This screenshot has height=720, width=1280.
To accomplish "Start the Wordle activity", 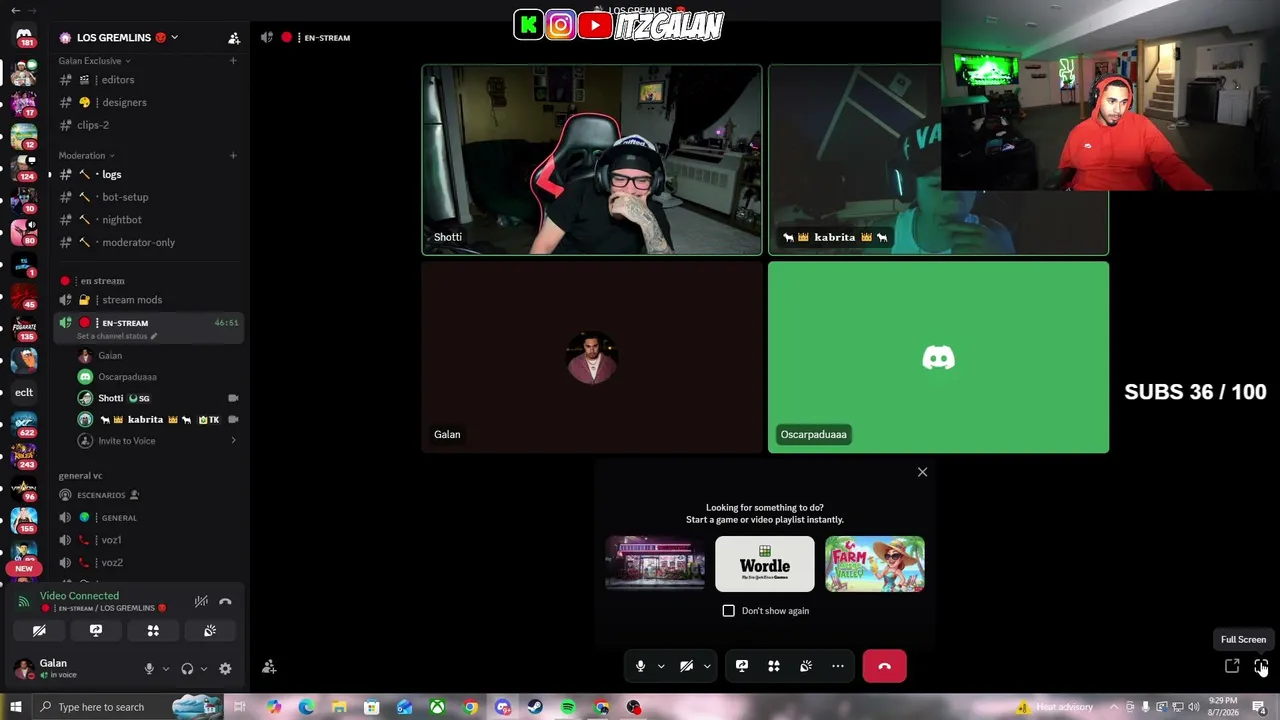I will (765, 564).
